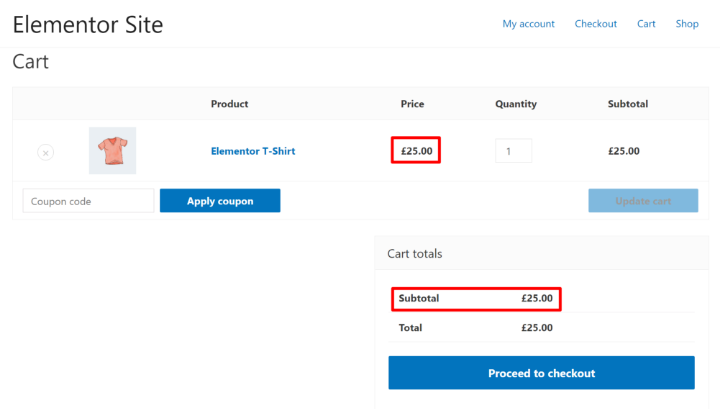Open the T-shirt product thumbnail image
720x409 pixels.
pos(112,151)
